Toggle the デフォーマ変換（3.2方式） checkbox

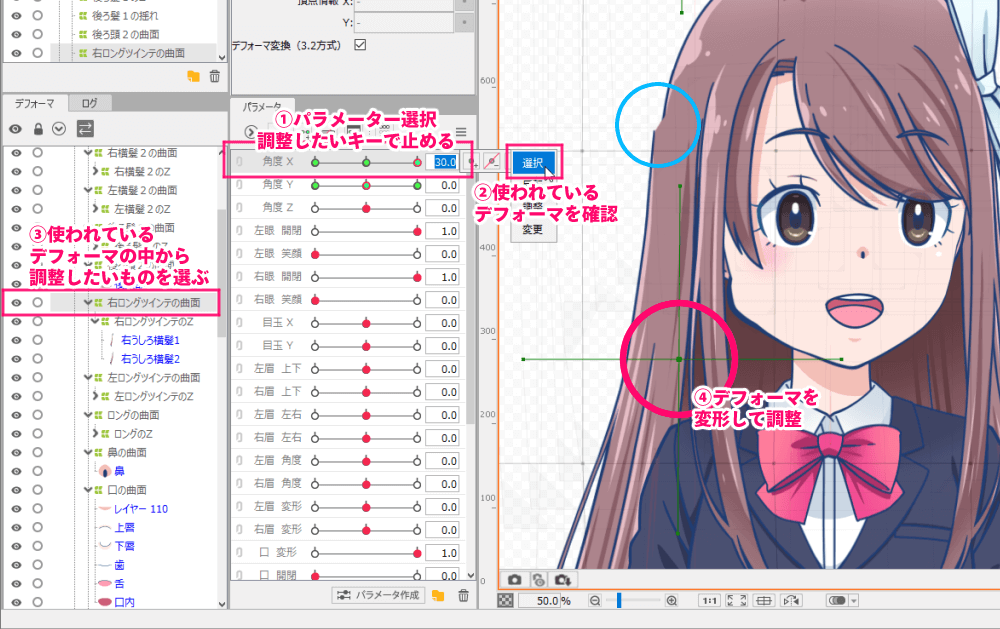pos(360,45)
